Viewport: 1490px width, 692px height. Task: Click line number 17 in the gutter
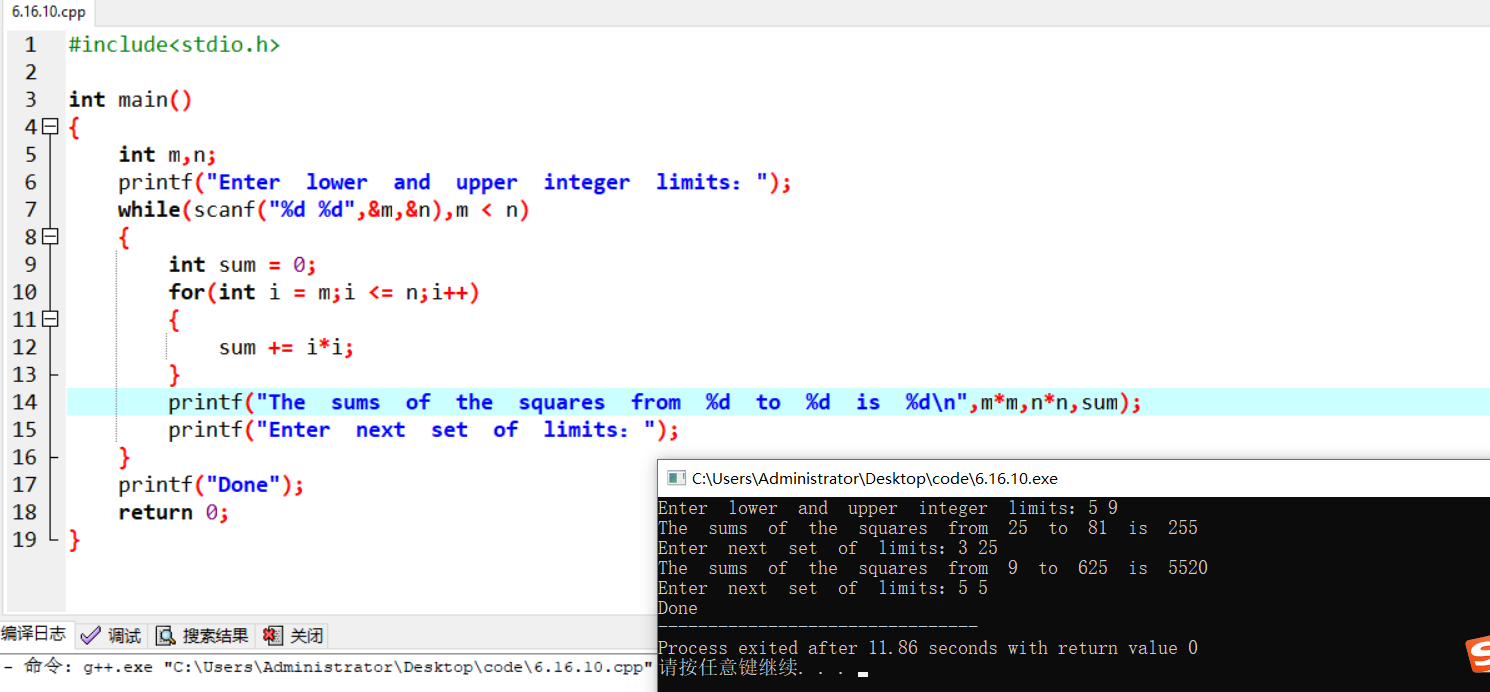point(24,485)
